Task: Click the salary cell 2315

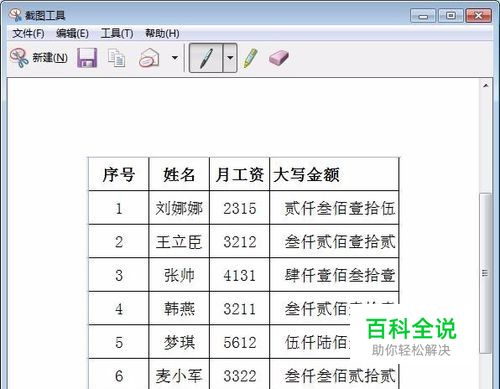Action: pos(239,208)
